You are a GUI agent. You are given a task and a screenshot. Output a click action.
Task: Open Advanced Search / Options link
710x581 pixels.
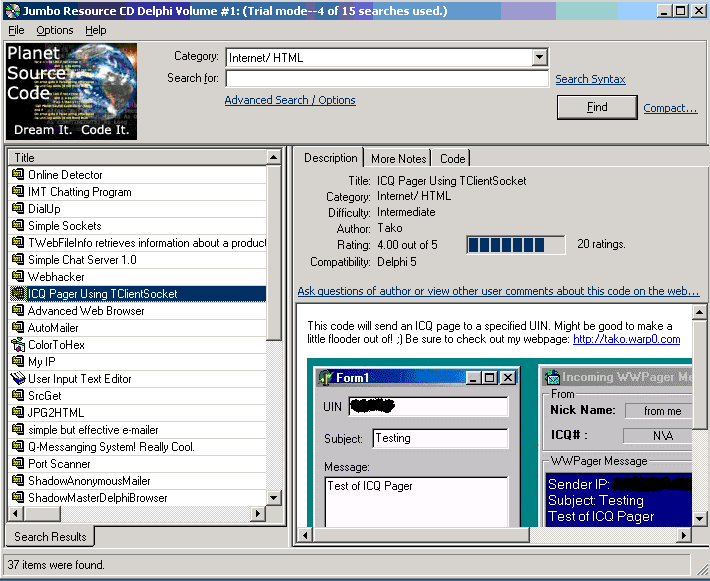pyautogui.click(x=290, y=100)
